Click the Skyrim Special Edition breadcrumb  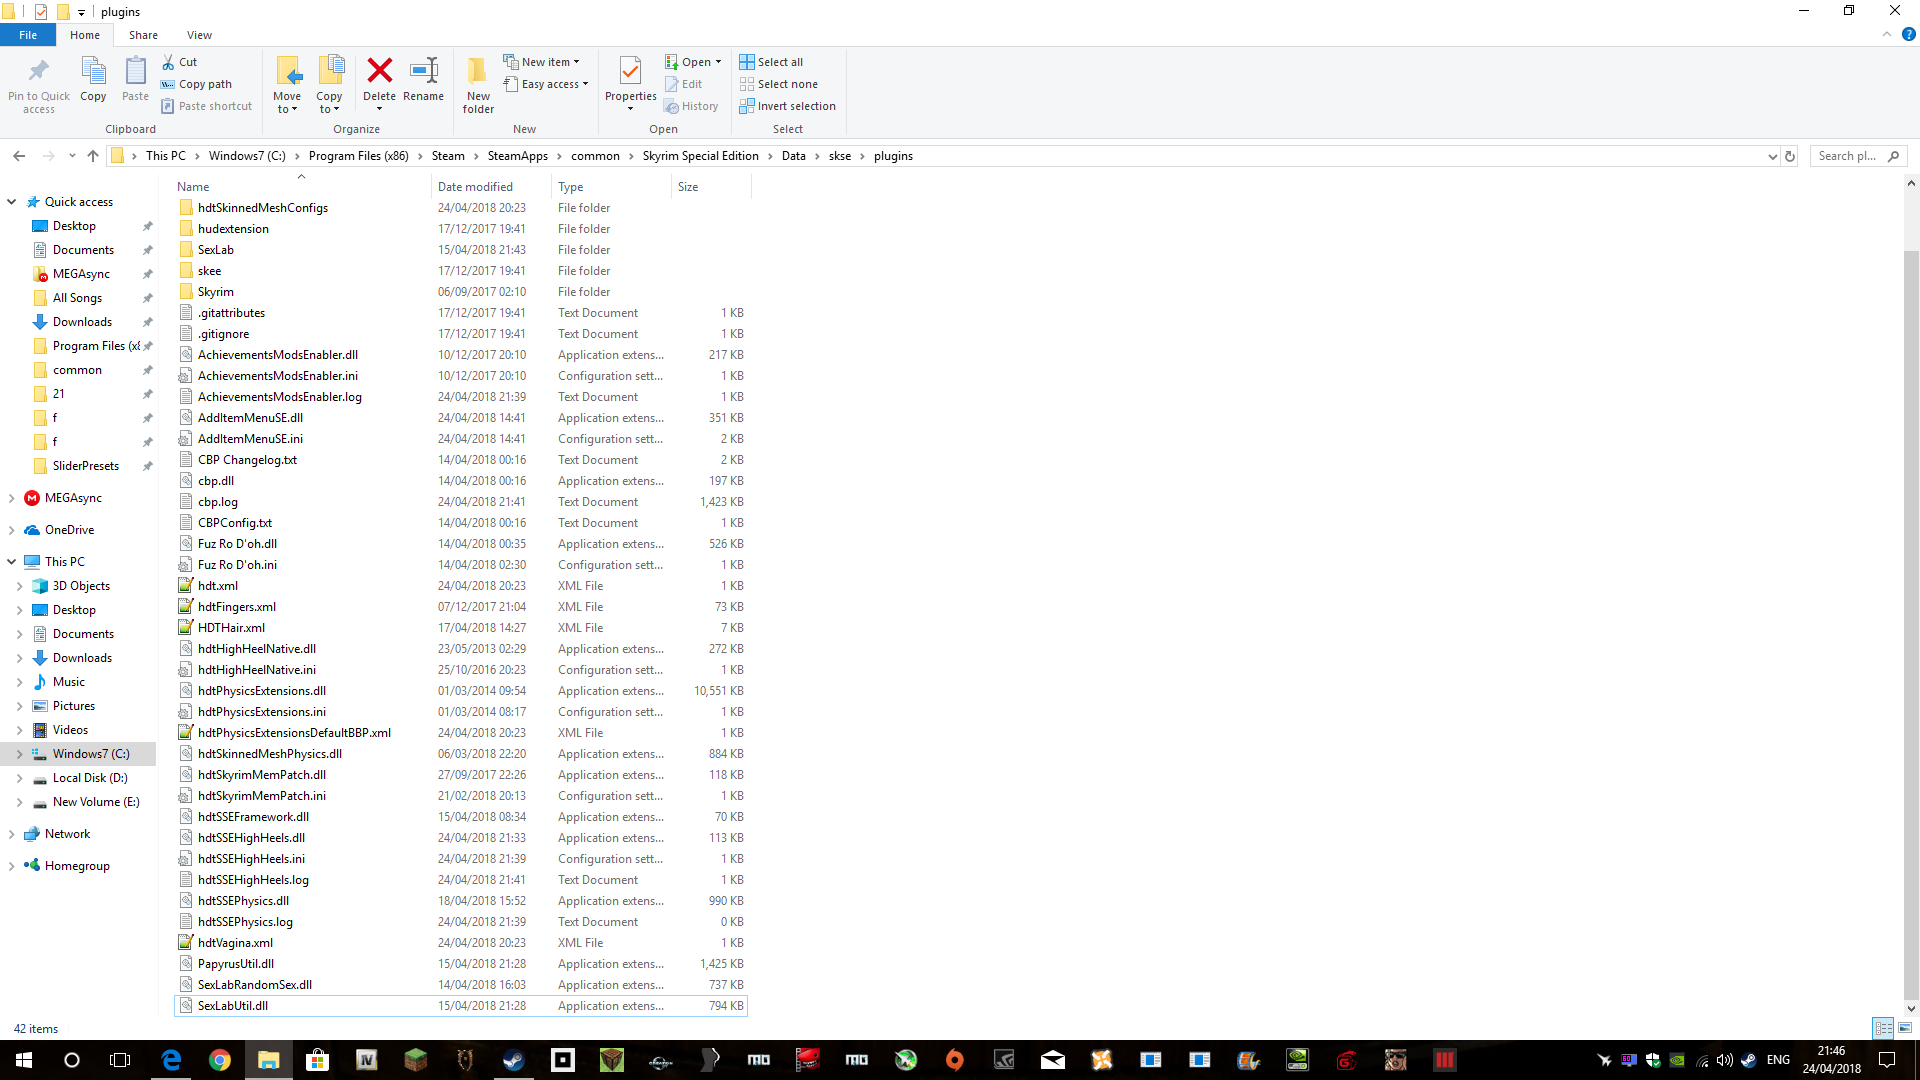(700, 156)
